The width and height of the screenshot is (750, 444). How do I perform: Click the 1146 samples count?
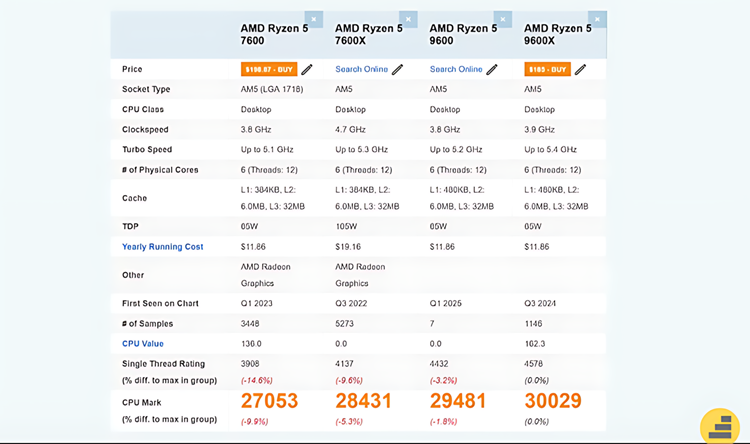(x=533, y=323)
